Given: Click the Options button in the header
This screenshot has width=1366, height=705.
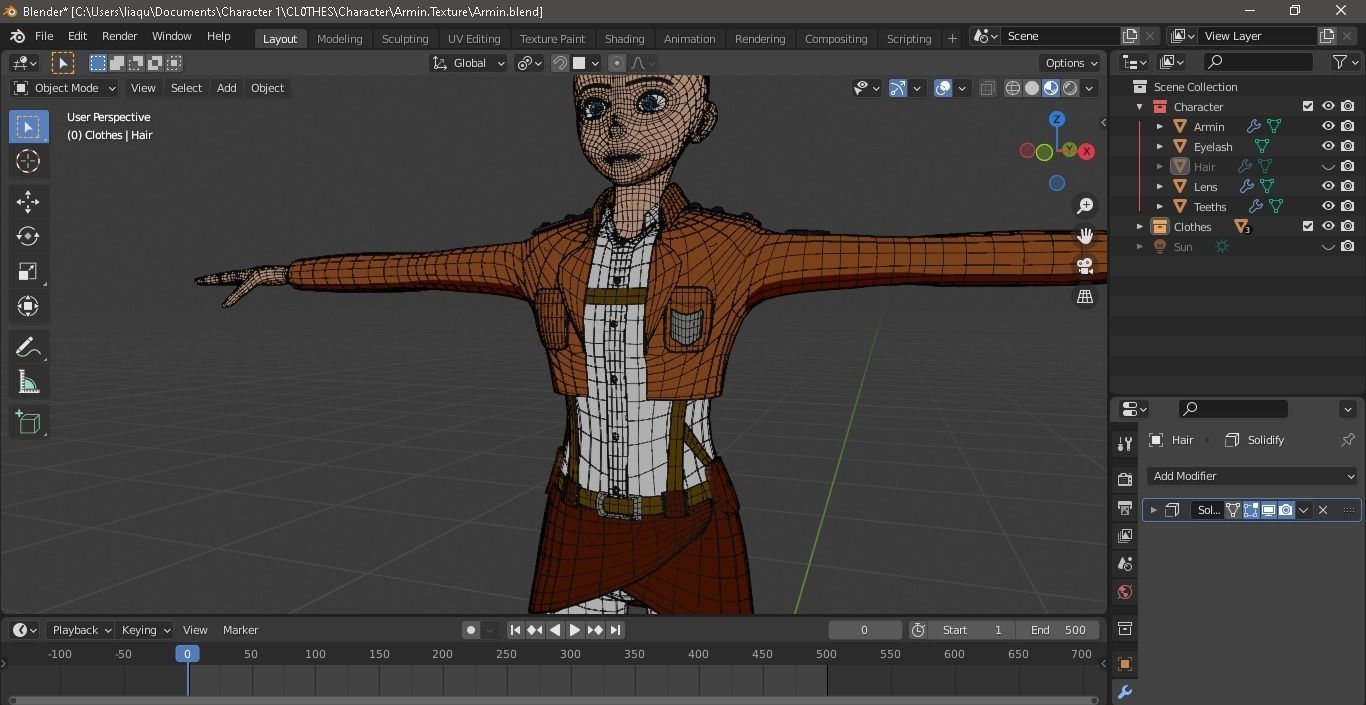Looking at the screenshot, I should click(1069, 62).
